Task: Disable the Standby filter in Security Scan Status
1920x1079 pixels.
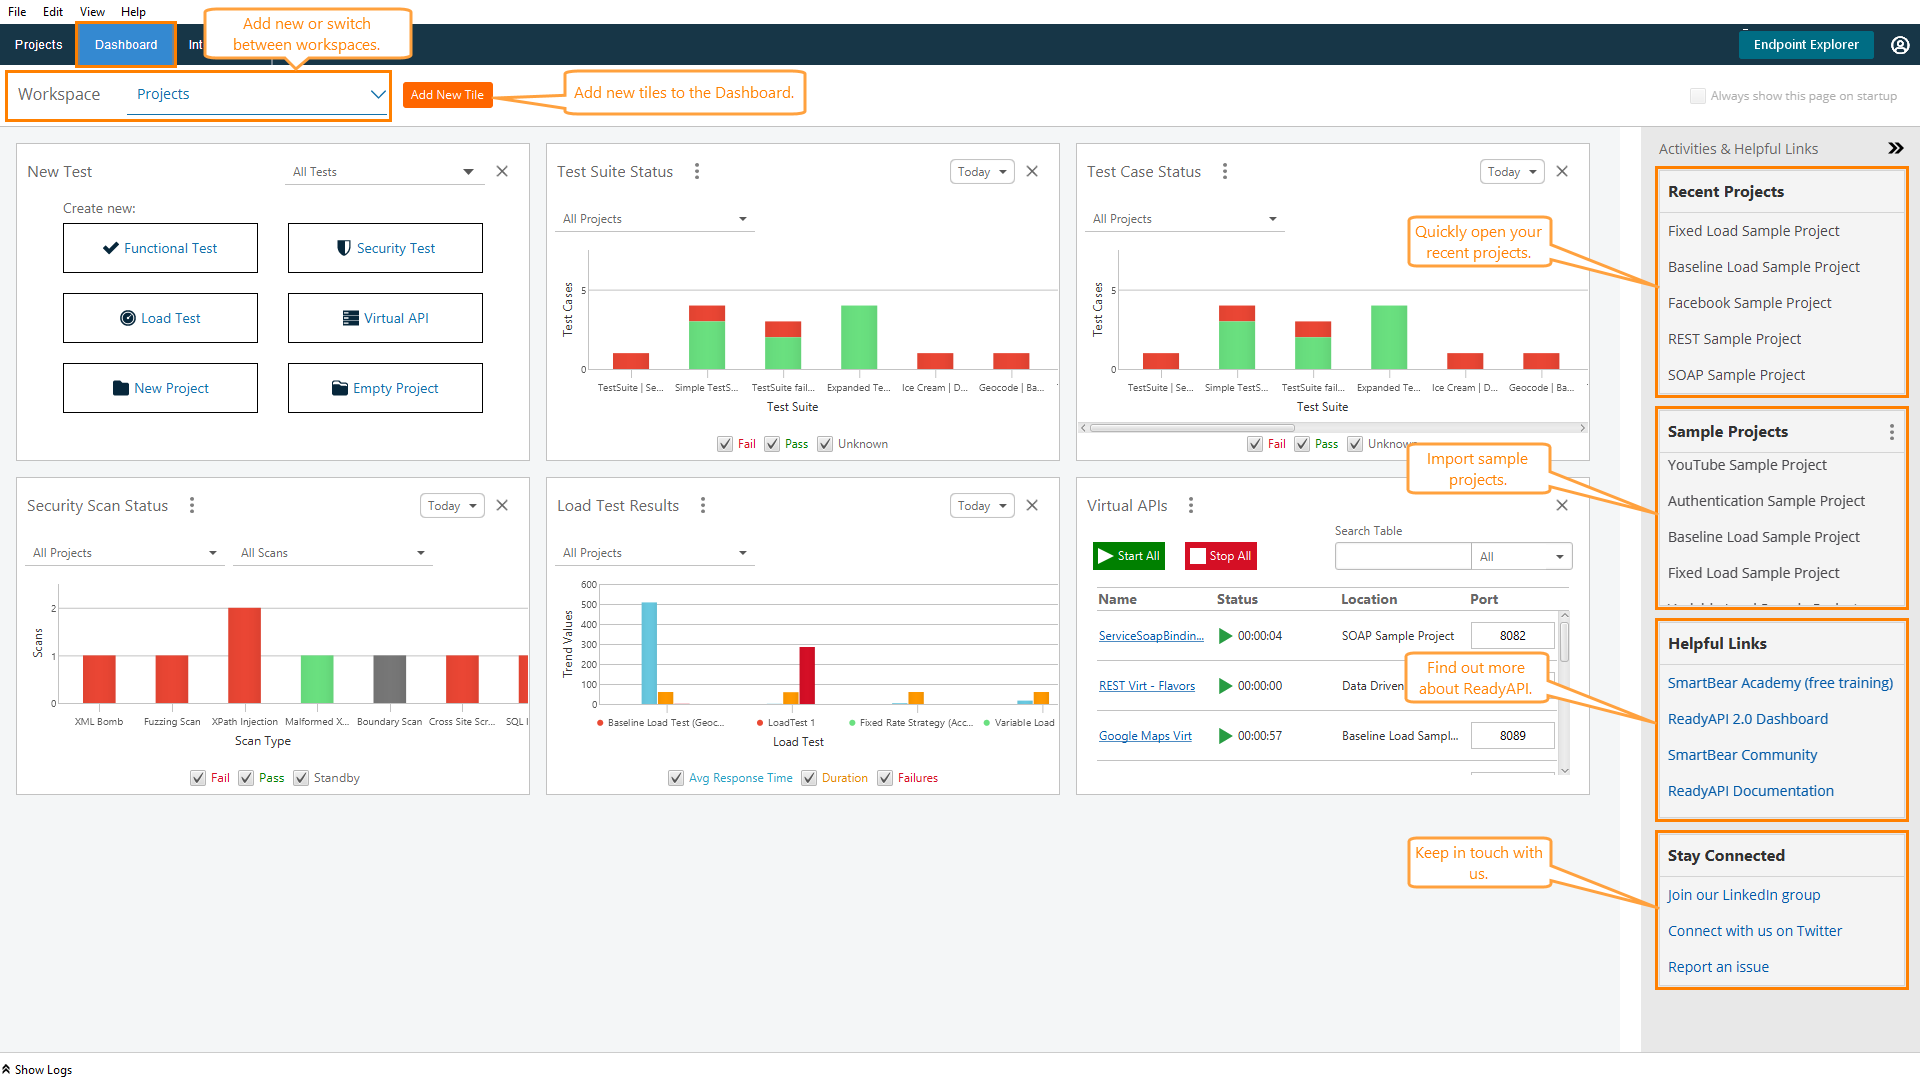Action: (x=301, y=777)
